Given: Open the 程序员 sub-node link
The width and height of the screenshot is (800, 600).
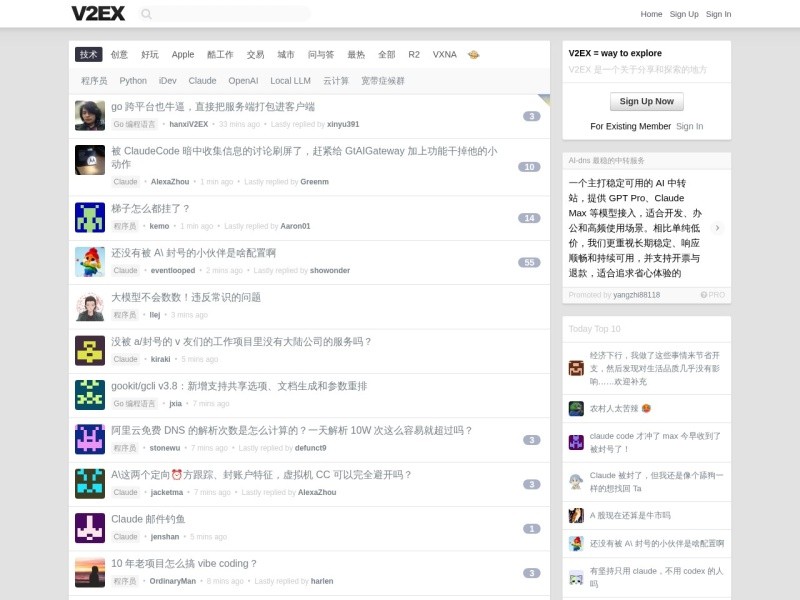Looking at the screenshot, I should 94,81.
